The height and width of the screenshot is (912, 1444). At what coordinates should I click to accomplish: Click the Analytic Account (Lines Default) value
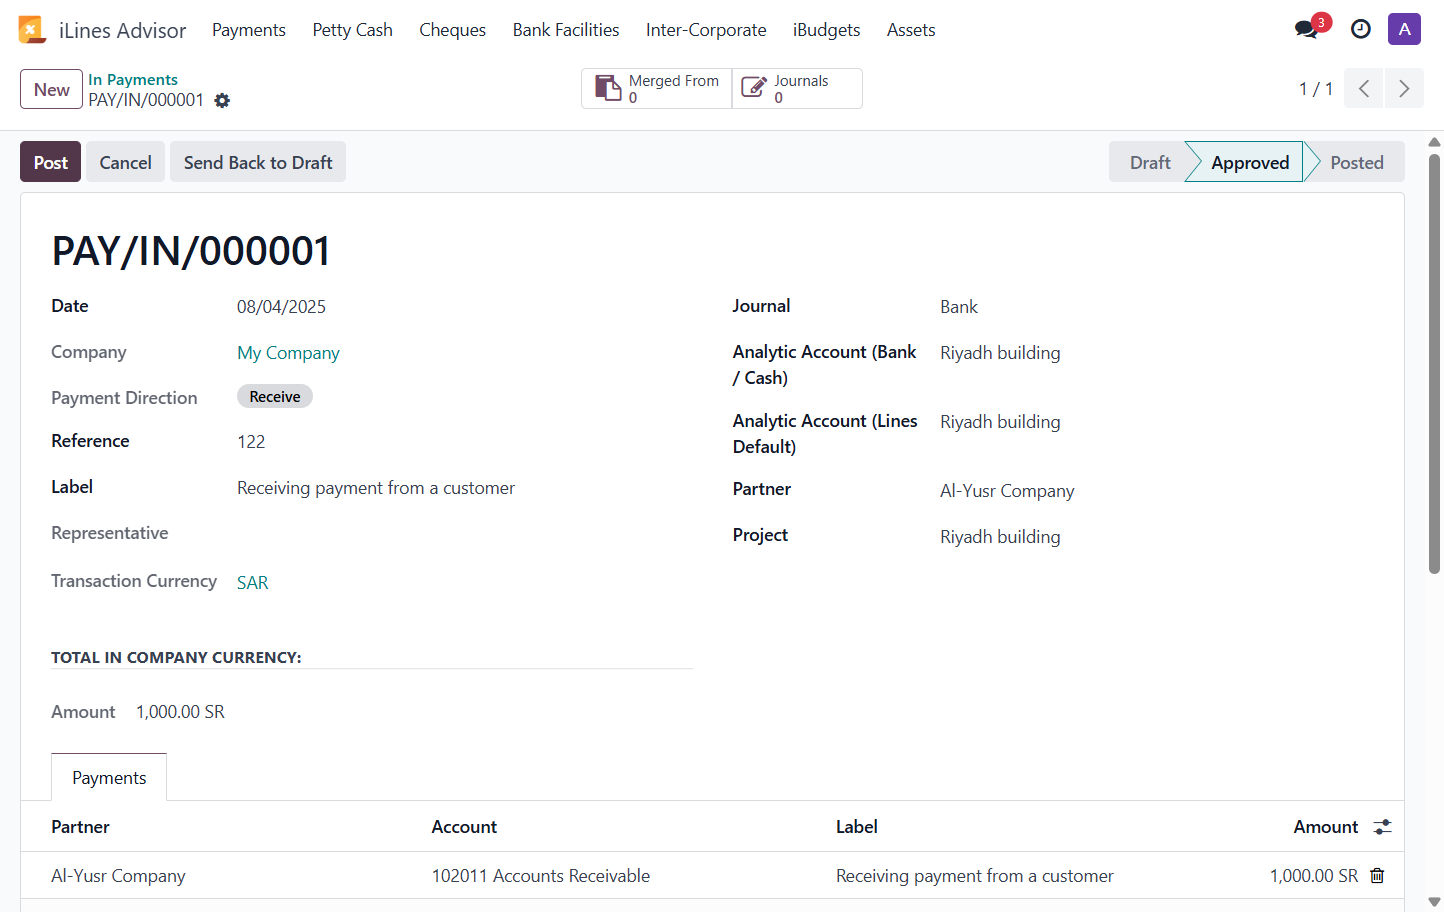pyautogui.click(x=1000, y=422)
